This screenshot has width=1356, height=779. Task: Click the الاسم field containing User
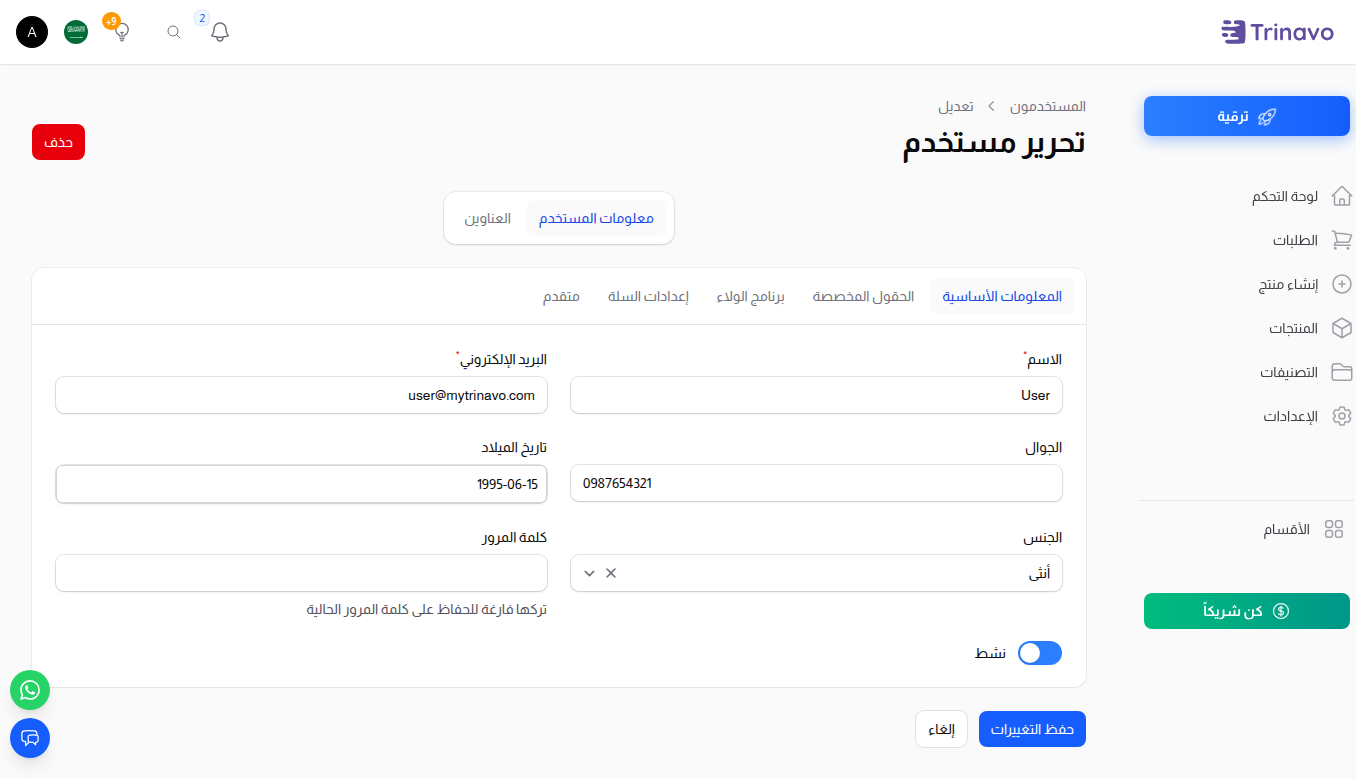[816, 395]
